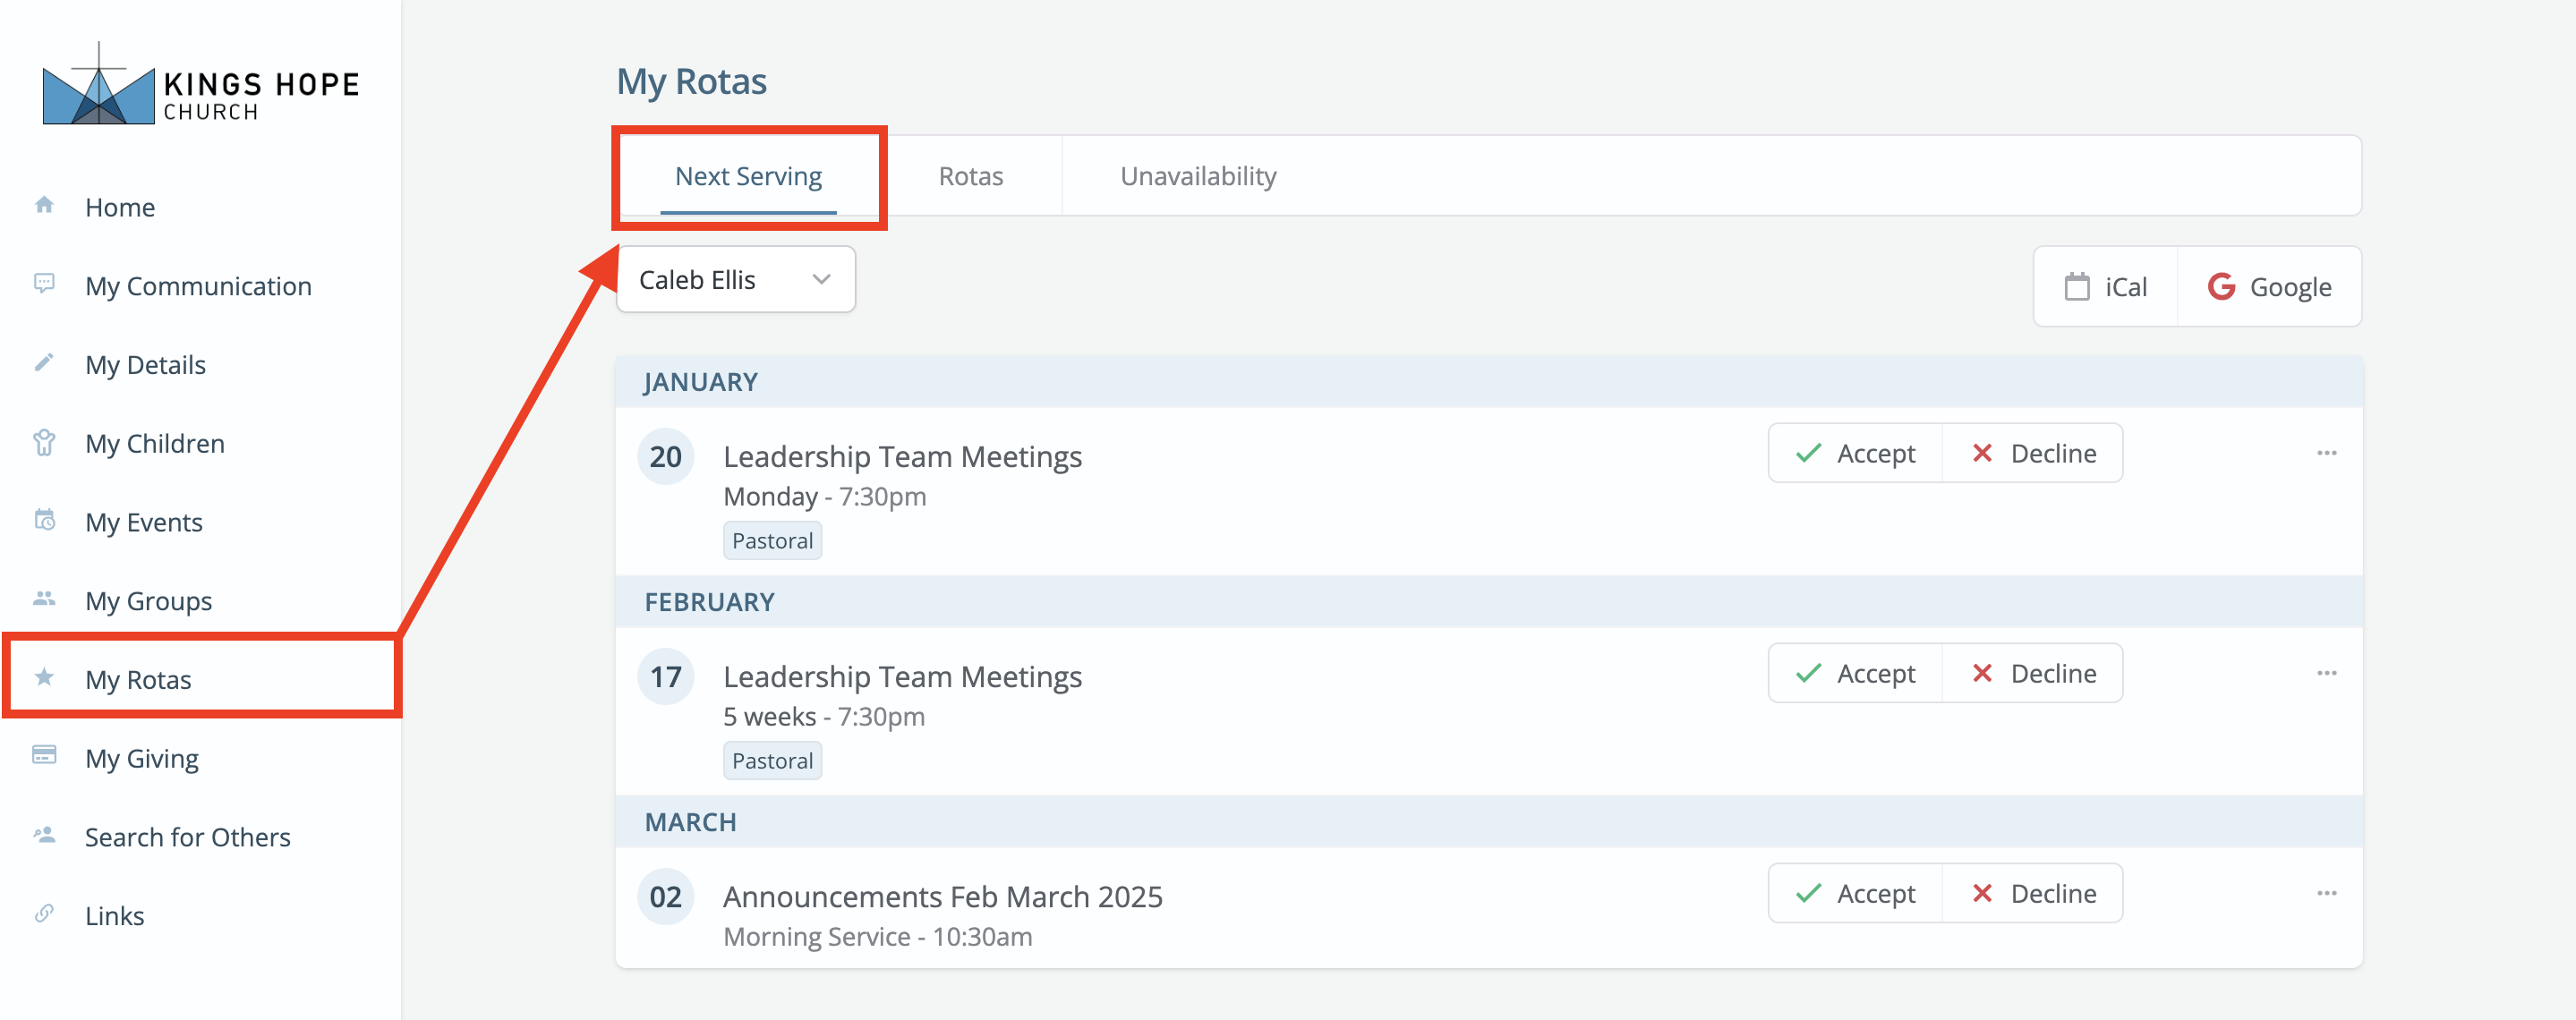Screen dimensions: 2576x1020
Task: Click the Kings Hope Church logo
Action: point(200,84)
